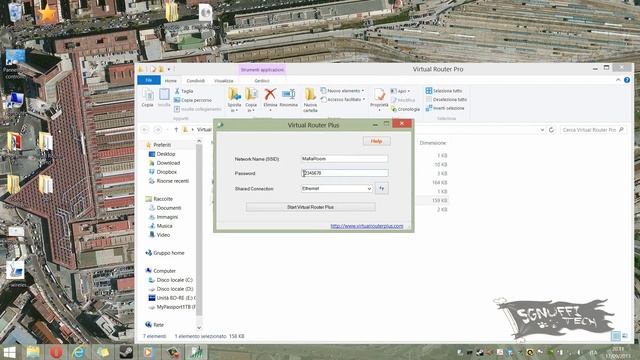The height and width of the screenshot is (360, 640).
Task: Switch to the Condividi ribbon tab
Action: pyautogui.click(x=196, y=81)
